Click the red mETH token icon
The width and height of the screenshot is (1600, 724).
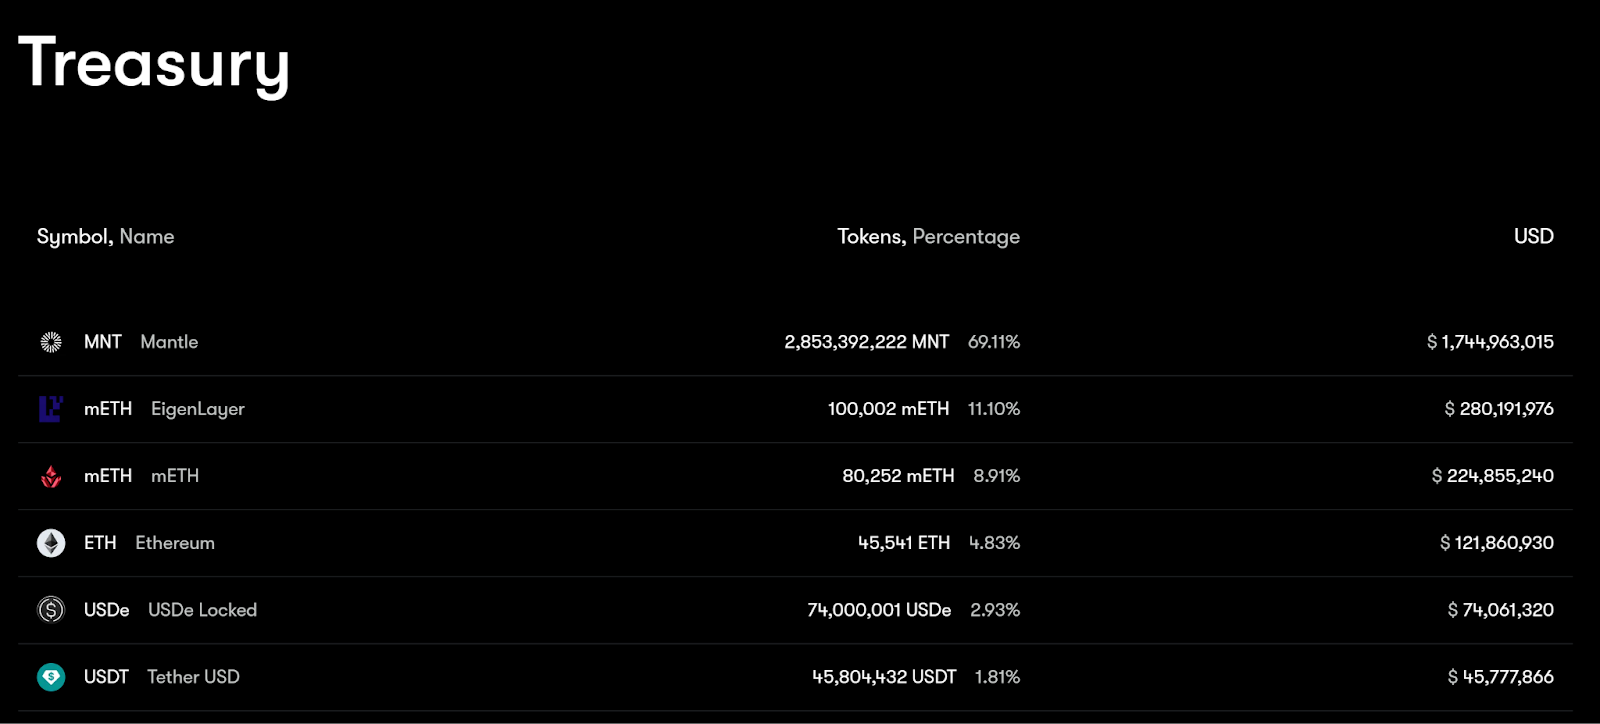tap(51, 476)
